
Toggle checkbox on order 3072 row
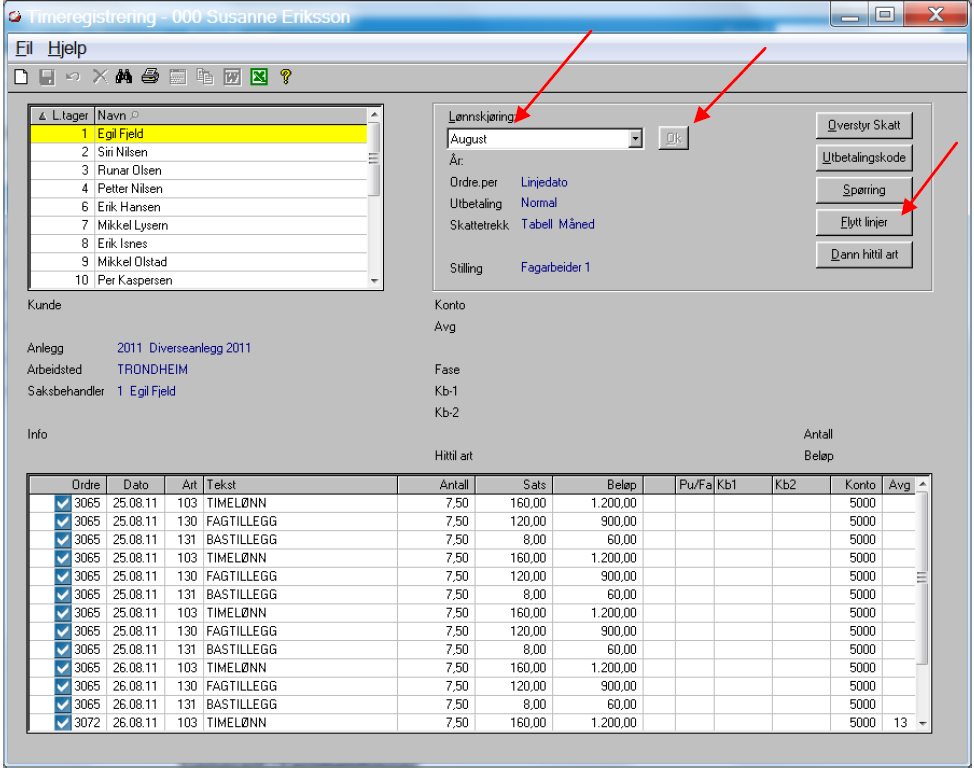[63, 723]
